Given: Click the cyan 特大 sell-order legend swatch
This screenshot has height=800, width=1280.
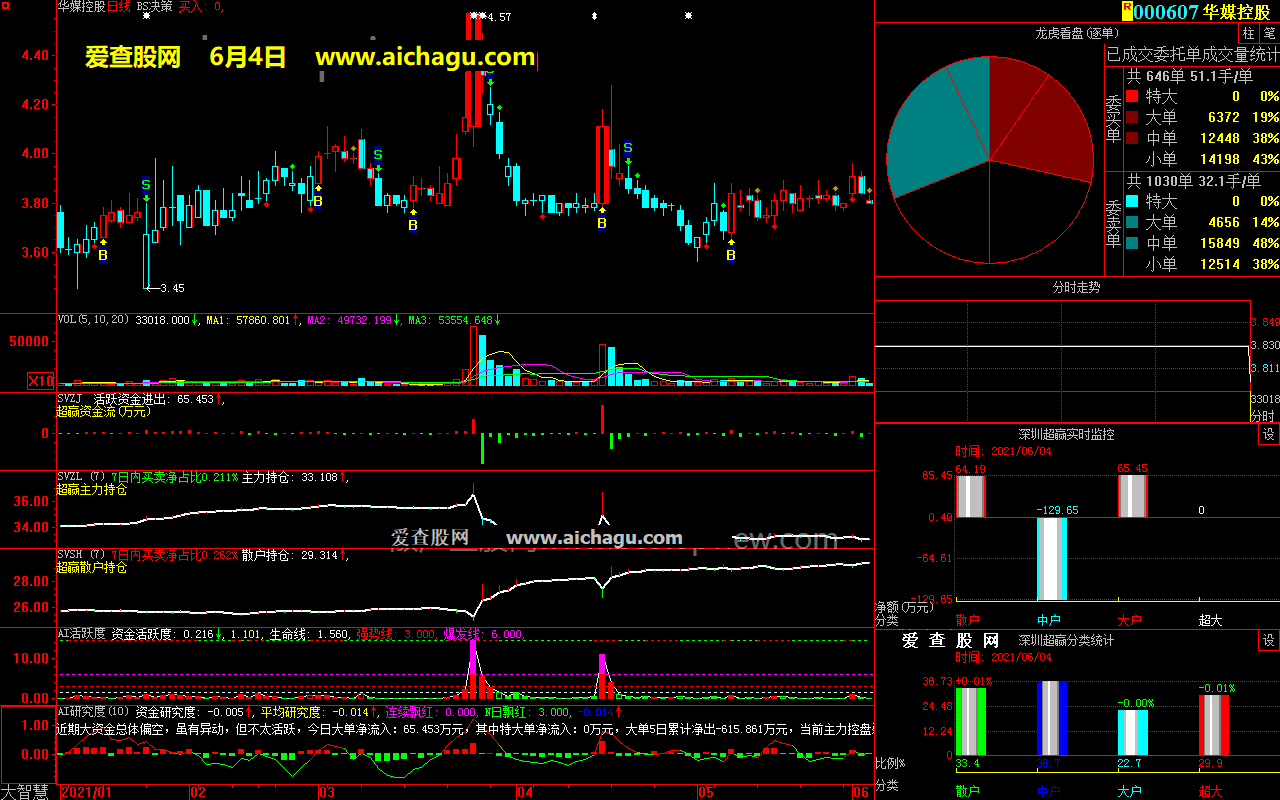Looking at the screenshot, I should point(1132,201).
